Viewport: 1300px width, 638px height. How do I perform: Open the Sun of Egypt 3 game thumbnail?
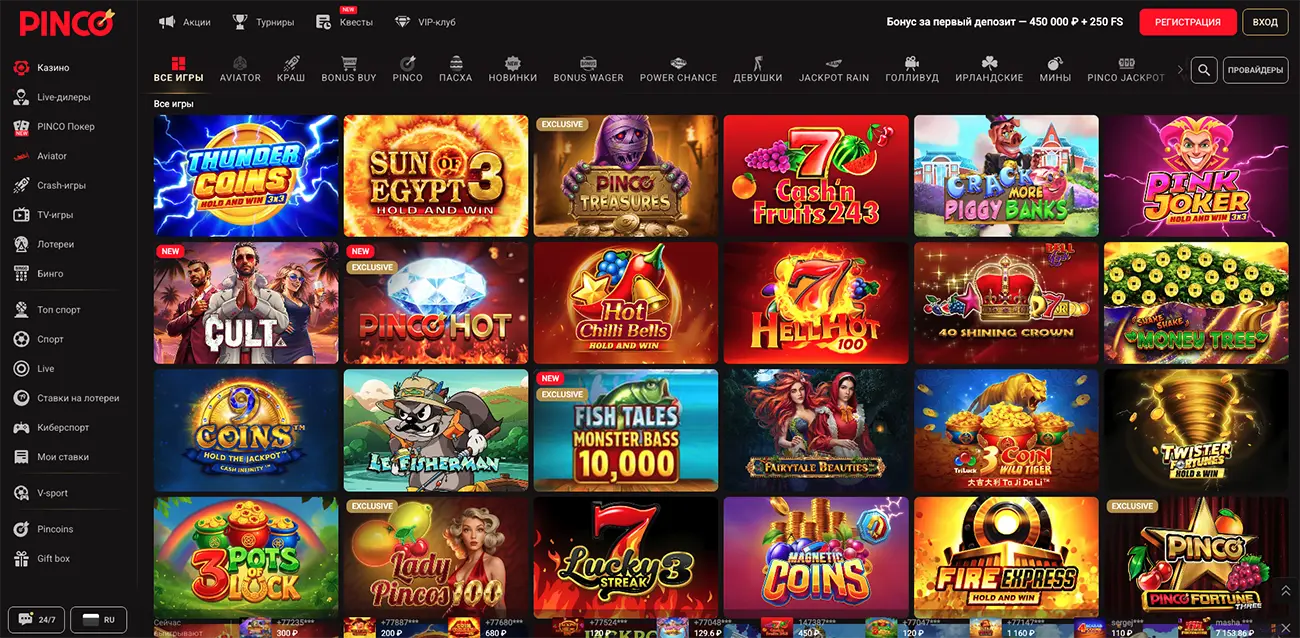(x=435, y=176)
